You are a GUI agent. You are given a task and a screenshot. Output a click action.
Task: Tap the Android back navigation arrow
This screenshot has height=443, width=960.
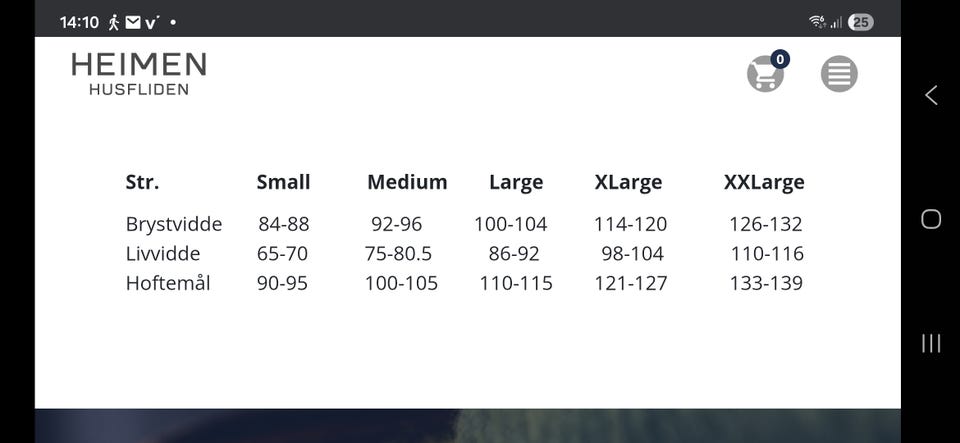pyautogui.click(x=931, y=95)
